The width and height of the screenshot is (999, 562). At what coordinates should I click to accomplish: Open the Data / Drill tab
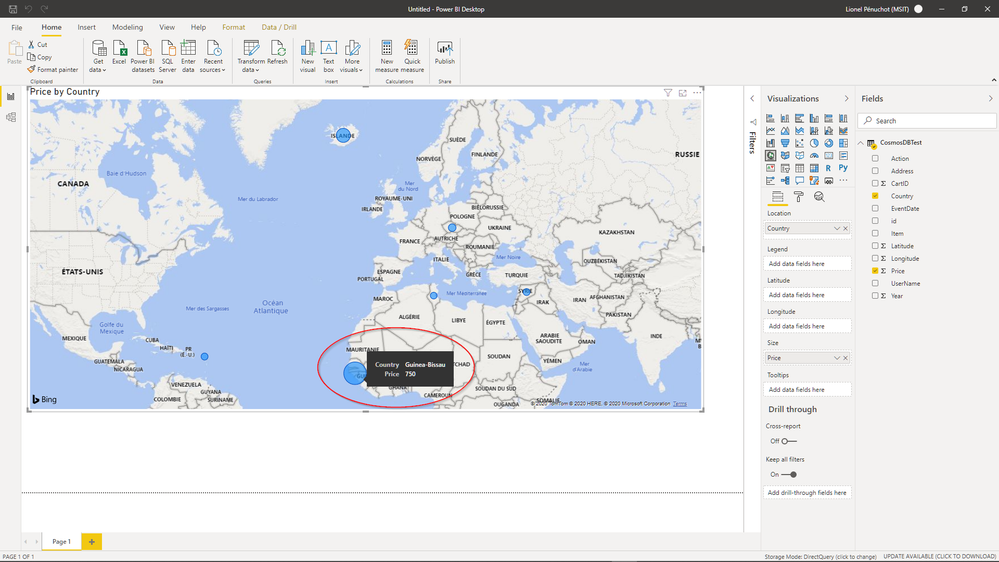point(279,27)
